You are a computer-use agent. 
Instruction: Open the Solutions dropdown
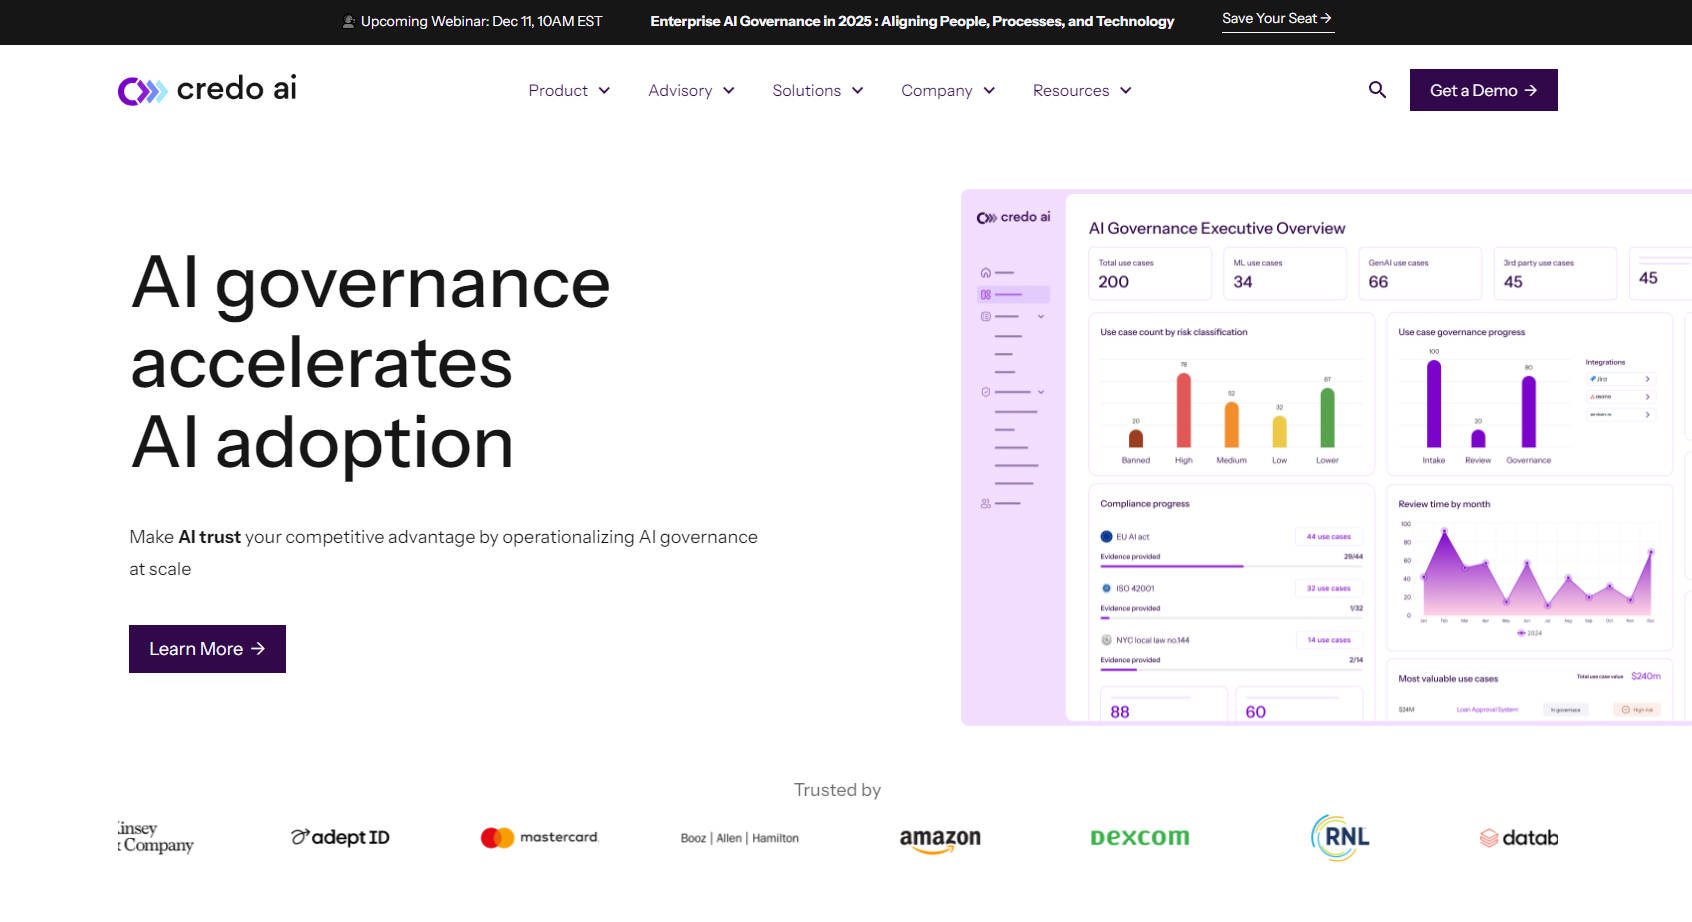[817, 91]
